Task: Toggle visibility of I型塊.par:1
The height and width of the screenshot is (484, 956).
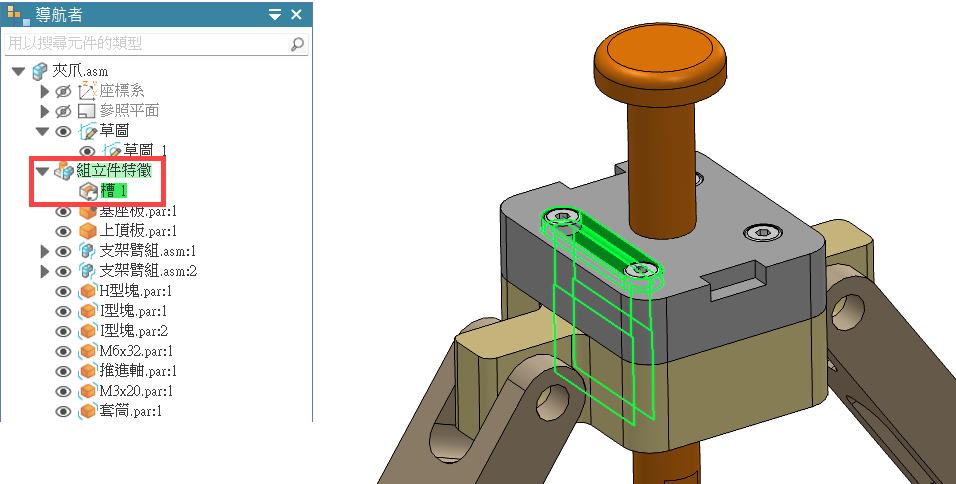Action: tap(63, 311)
